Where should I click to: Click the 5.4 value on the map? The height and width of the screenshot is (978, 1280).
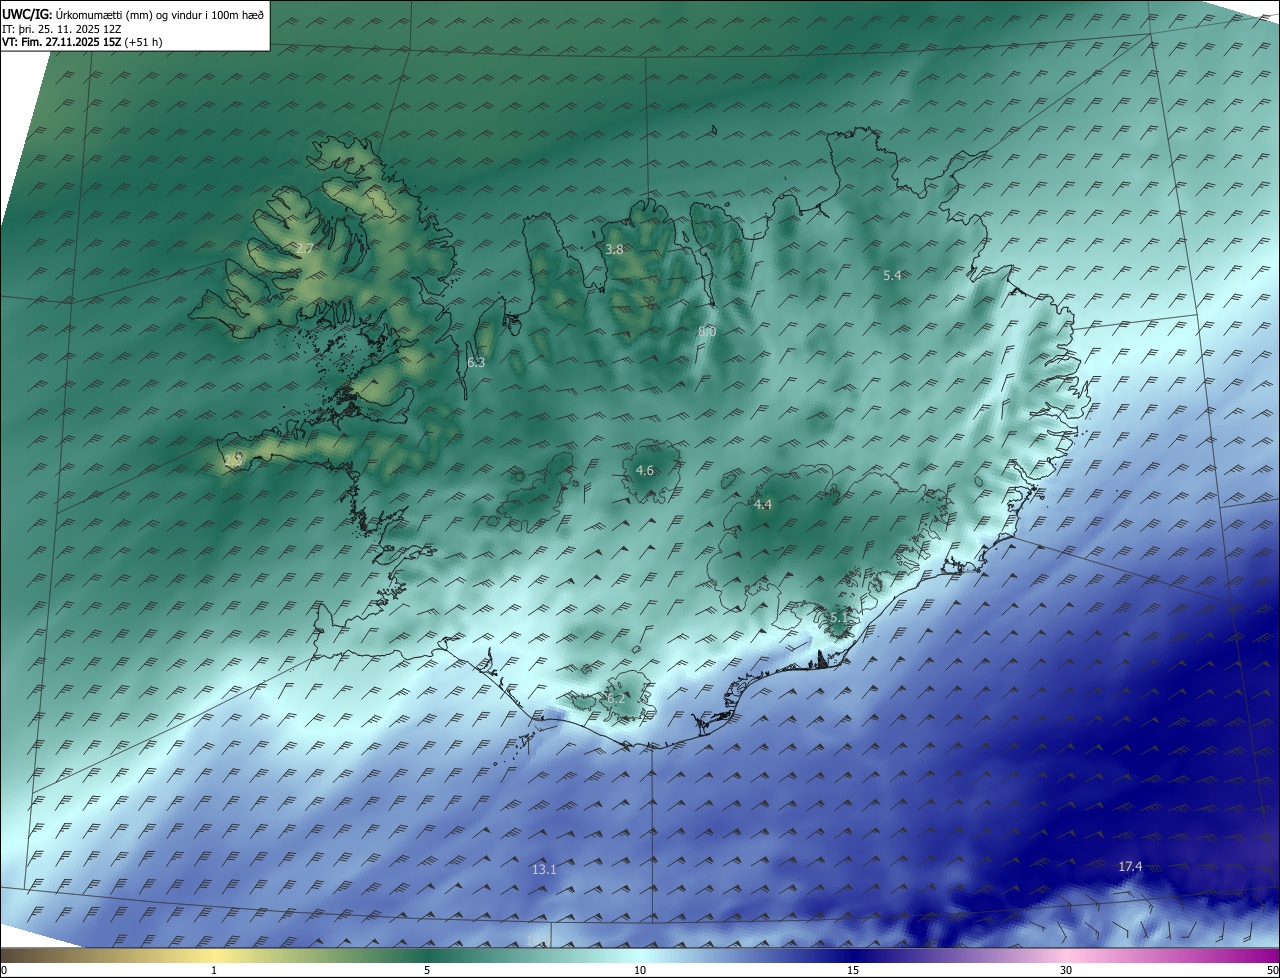tap(893, 275)
